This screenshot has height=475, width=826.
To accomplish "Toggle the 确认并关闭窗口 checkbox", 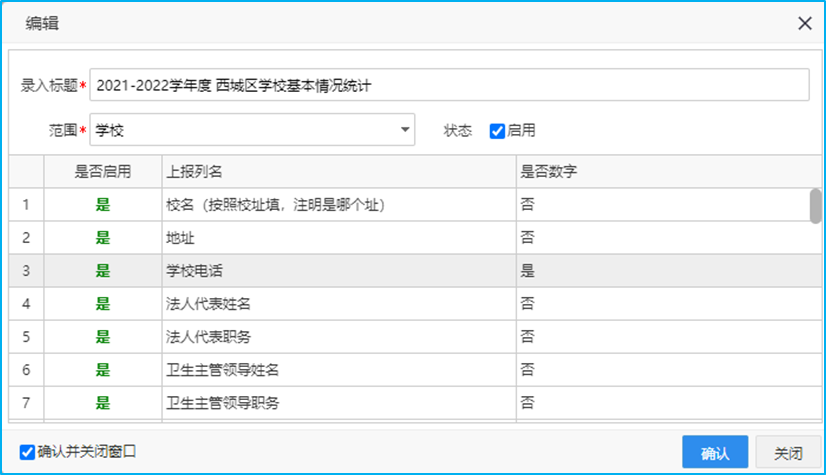I will [27, 452].
